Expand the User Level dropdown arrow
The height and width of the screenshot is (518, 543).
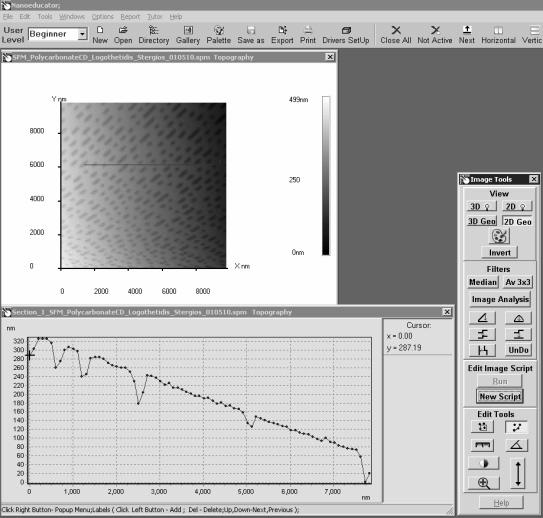click(x=82, y=34)
